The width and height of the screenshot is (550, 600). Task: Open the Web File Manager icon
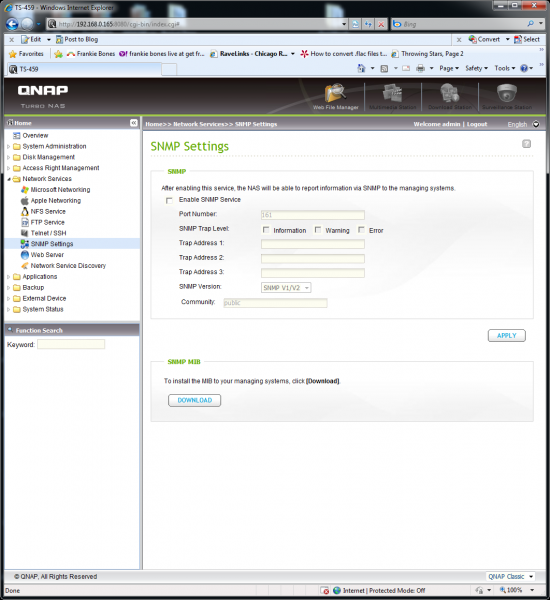point(335,97)
